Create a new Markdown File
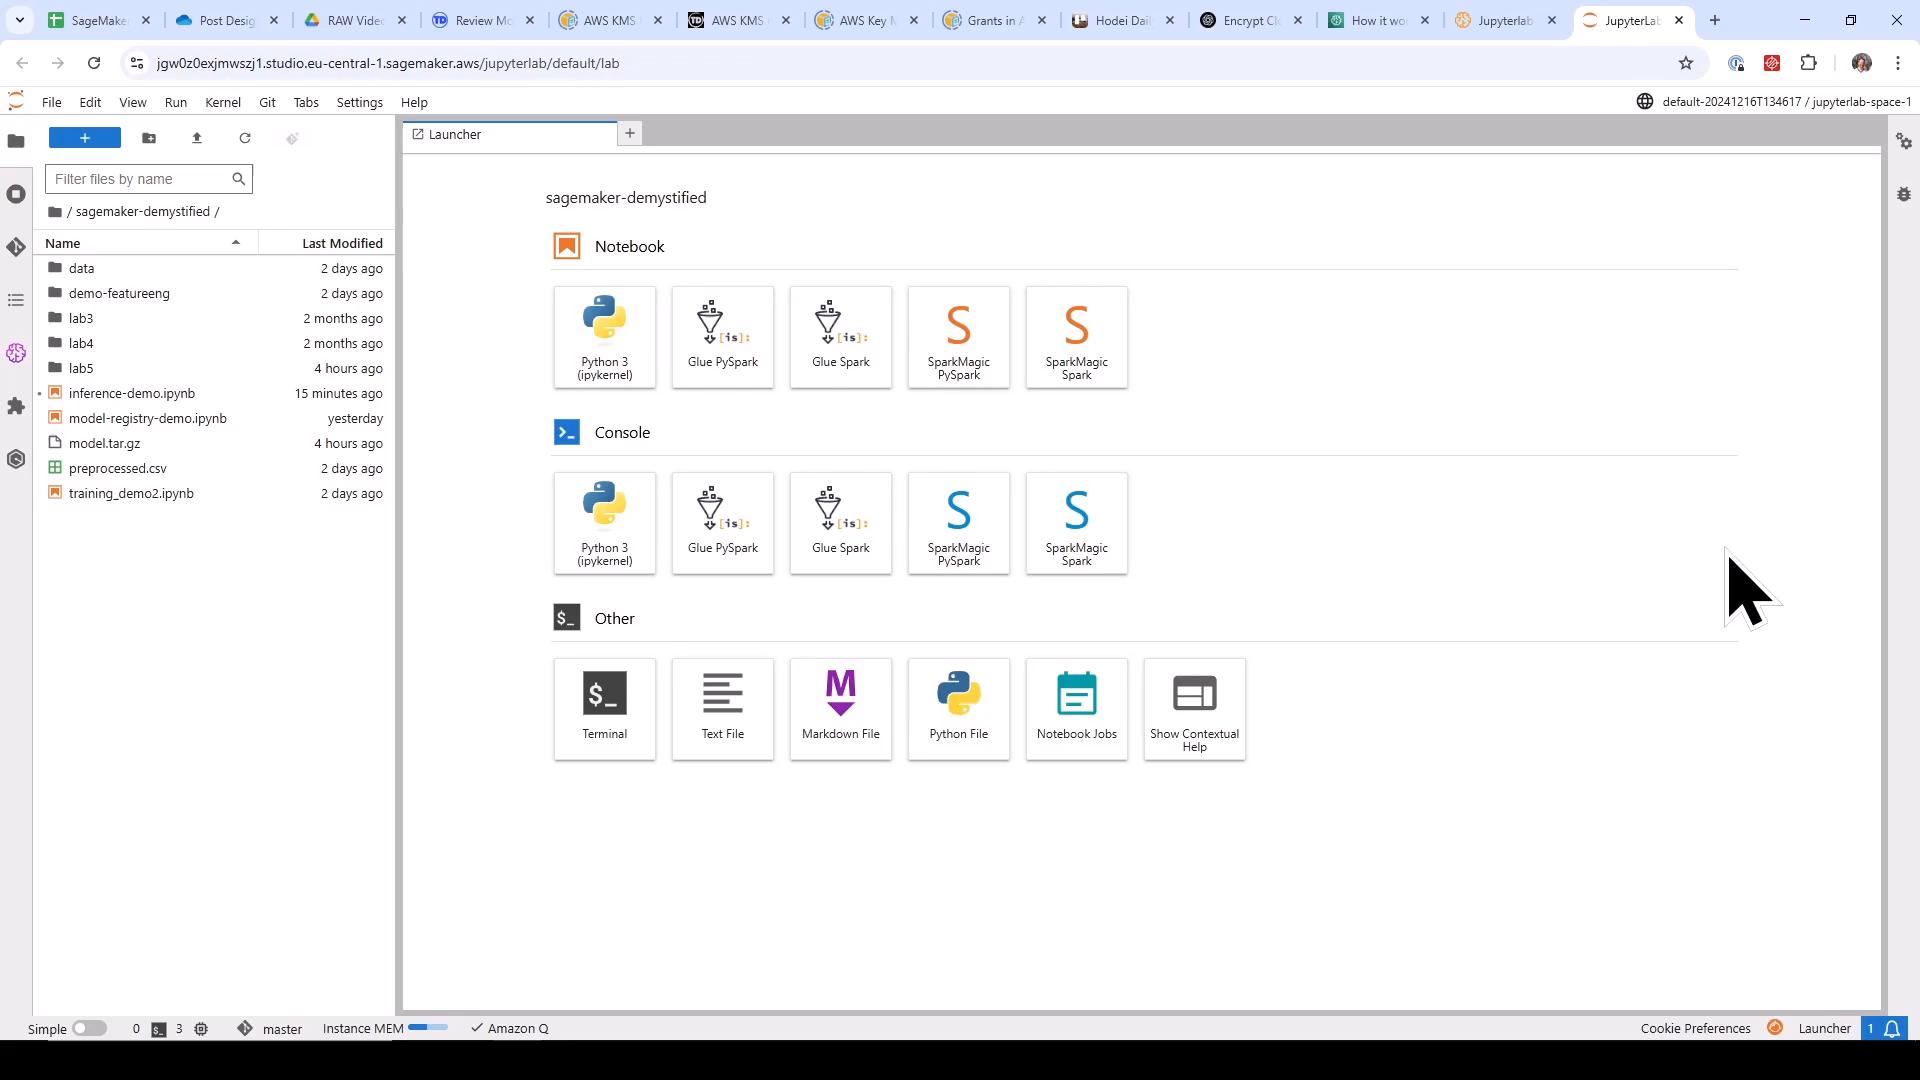 click(x=841, y=709)
